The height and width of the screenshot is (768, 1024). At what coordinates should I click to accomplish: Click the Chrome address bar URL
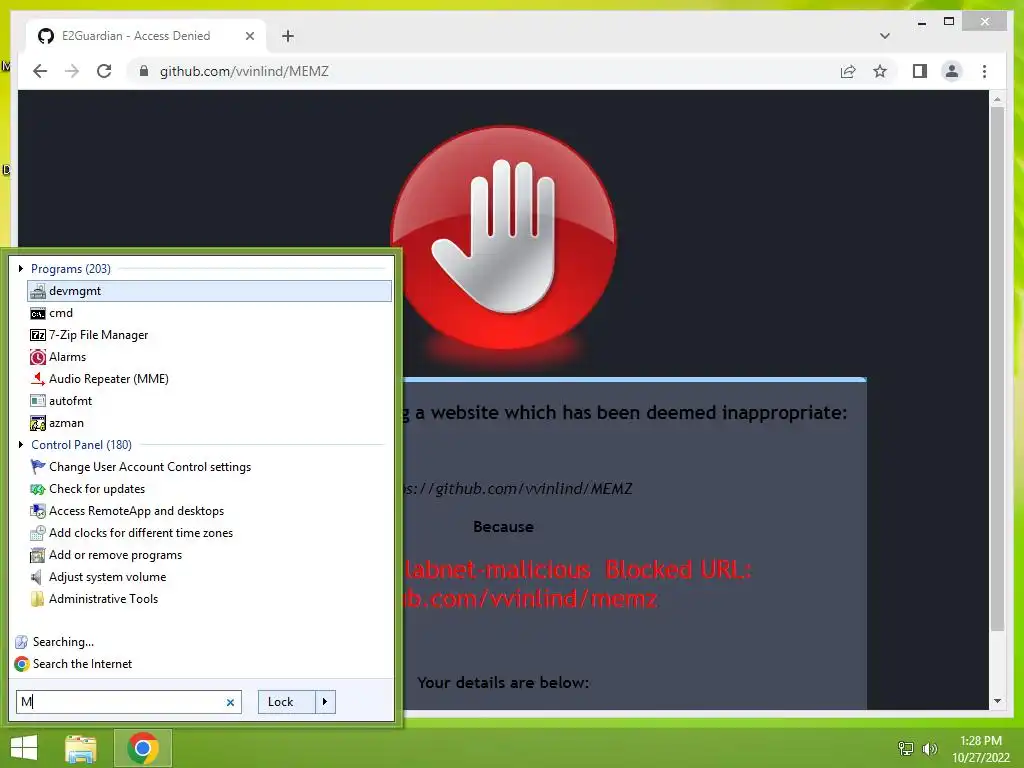pyautogui.click(x=244, y=71)
